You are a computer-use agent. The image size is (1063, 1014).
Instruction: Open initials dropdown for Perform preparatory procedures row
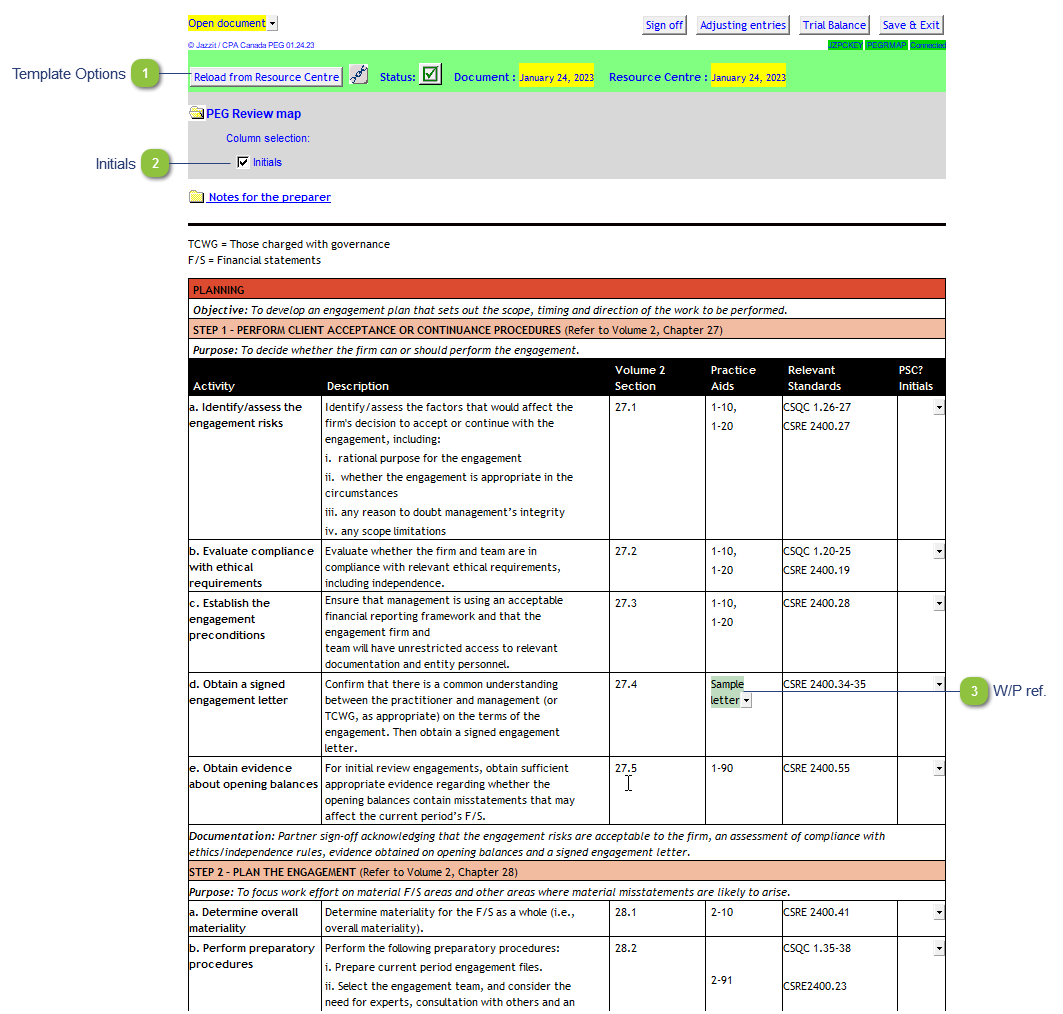tap(939, 949)
